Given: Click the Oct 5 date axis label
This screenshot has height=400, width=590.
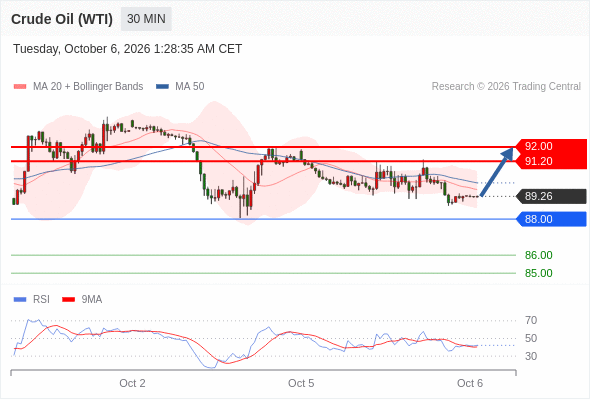Looking at the screenshot, I should point(301,383).
